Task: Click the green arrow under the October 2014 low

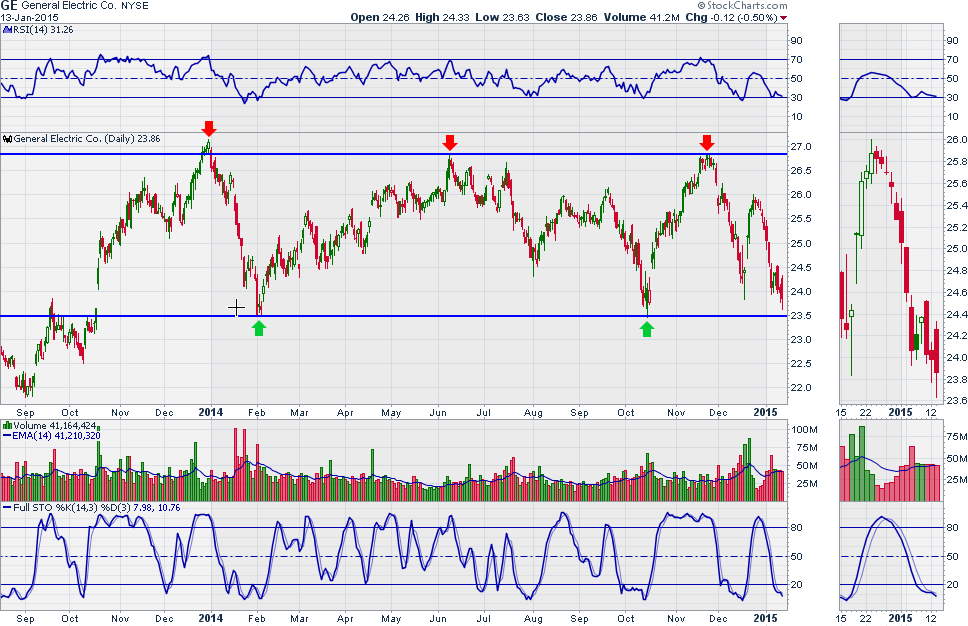Action: click(646, 329)
